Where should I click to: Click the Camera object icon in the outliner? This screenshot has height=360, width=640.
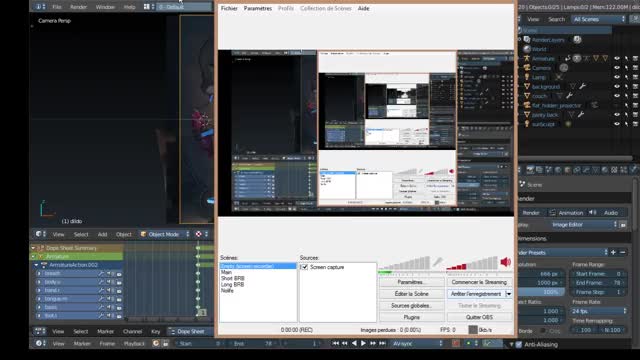527,68
